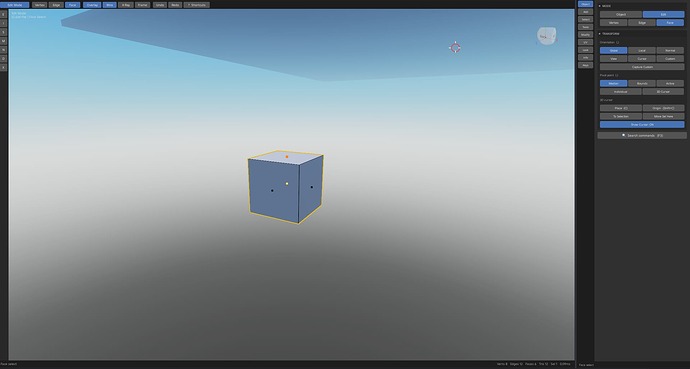Viewport: 690px width, 369px height.
Task: Set orientation to Global
Action: 613,51
